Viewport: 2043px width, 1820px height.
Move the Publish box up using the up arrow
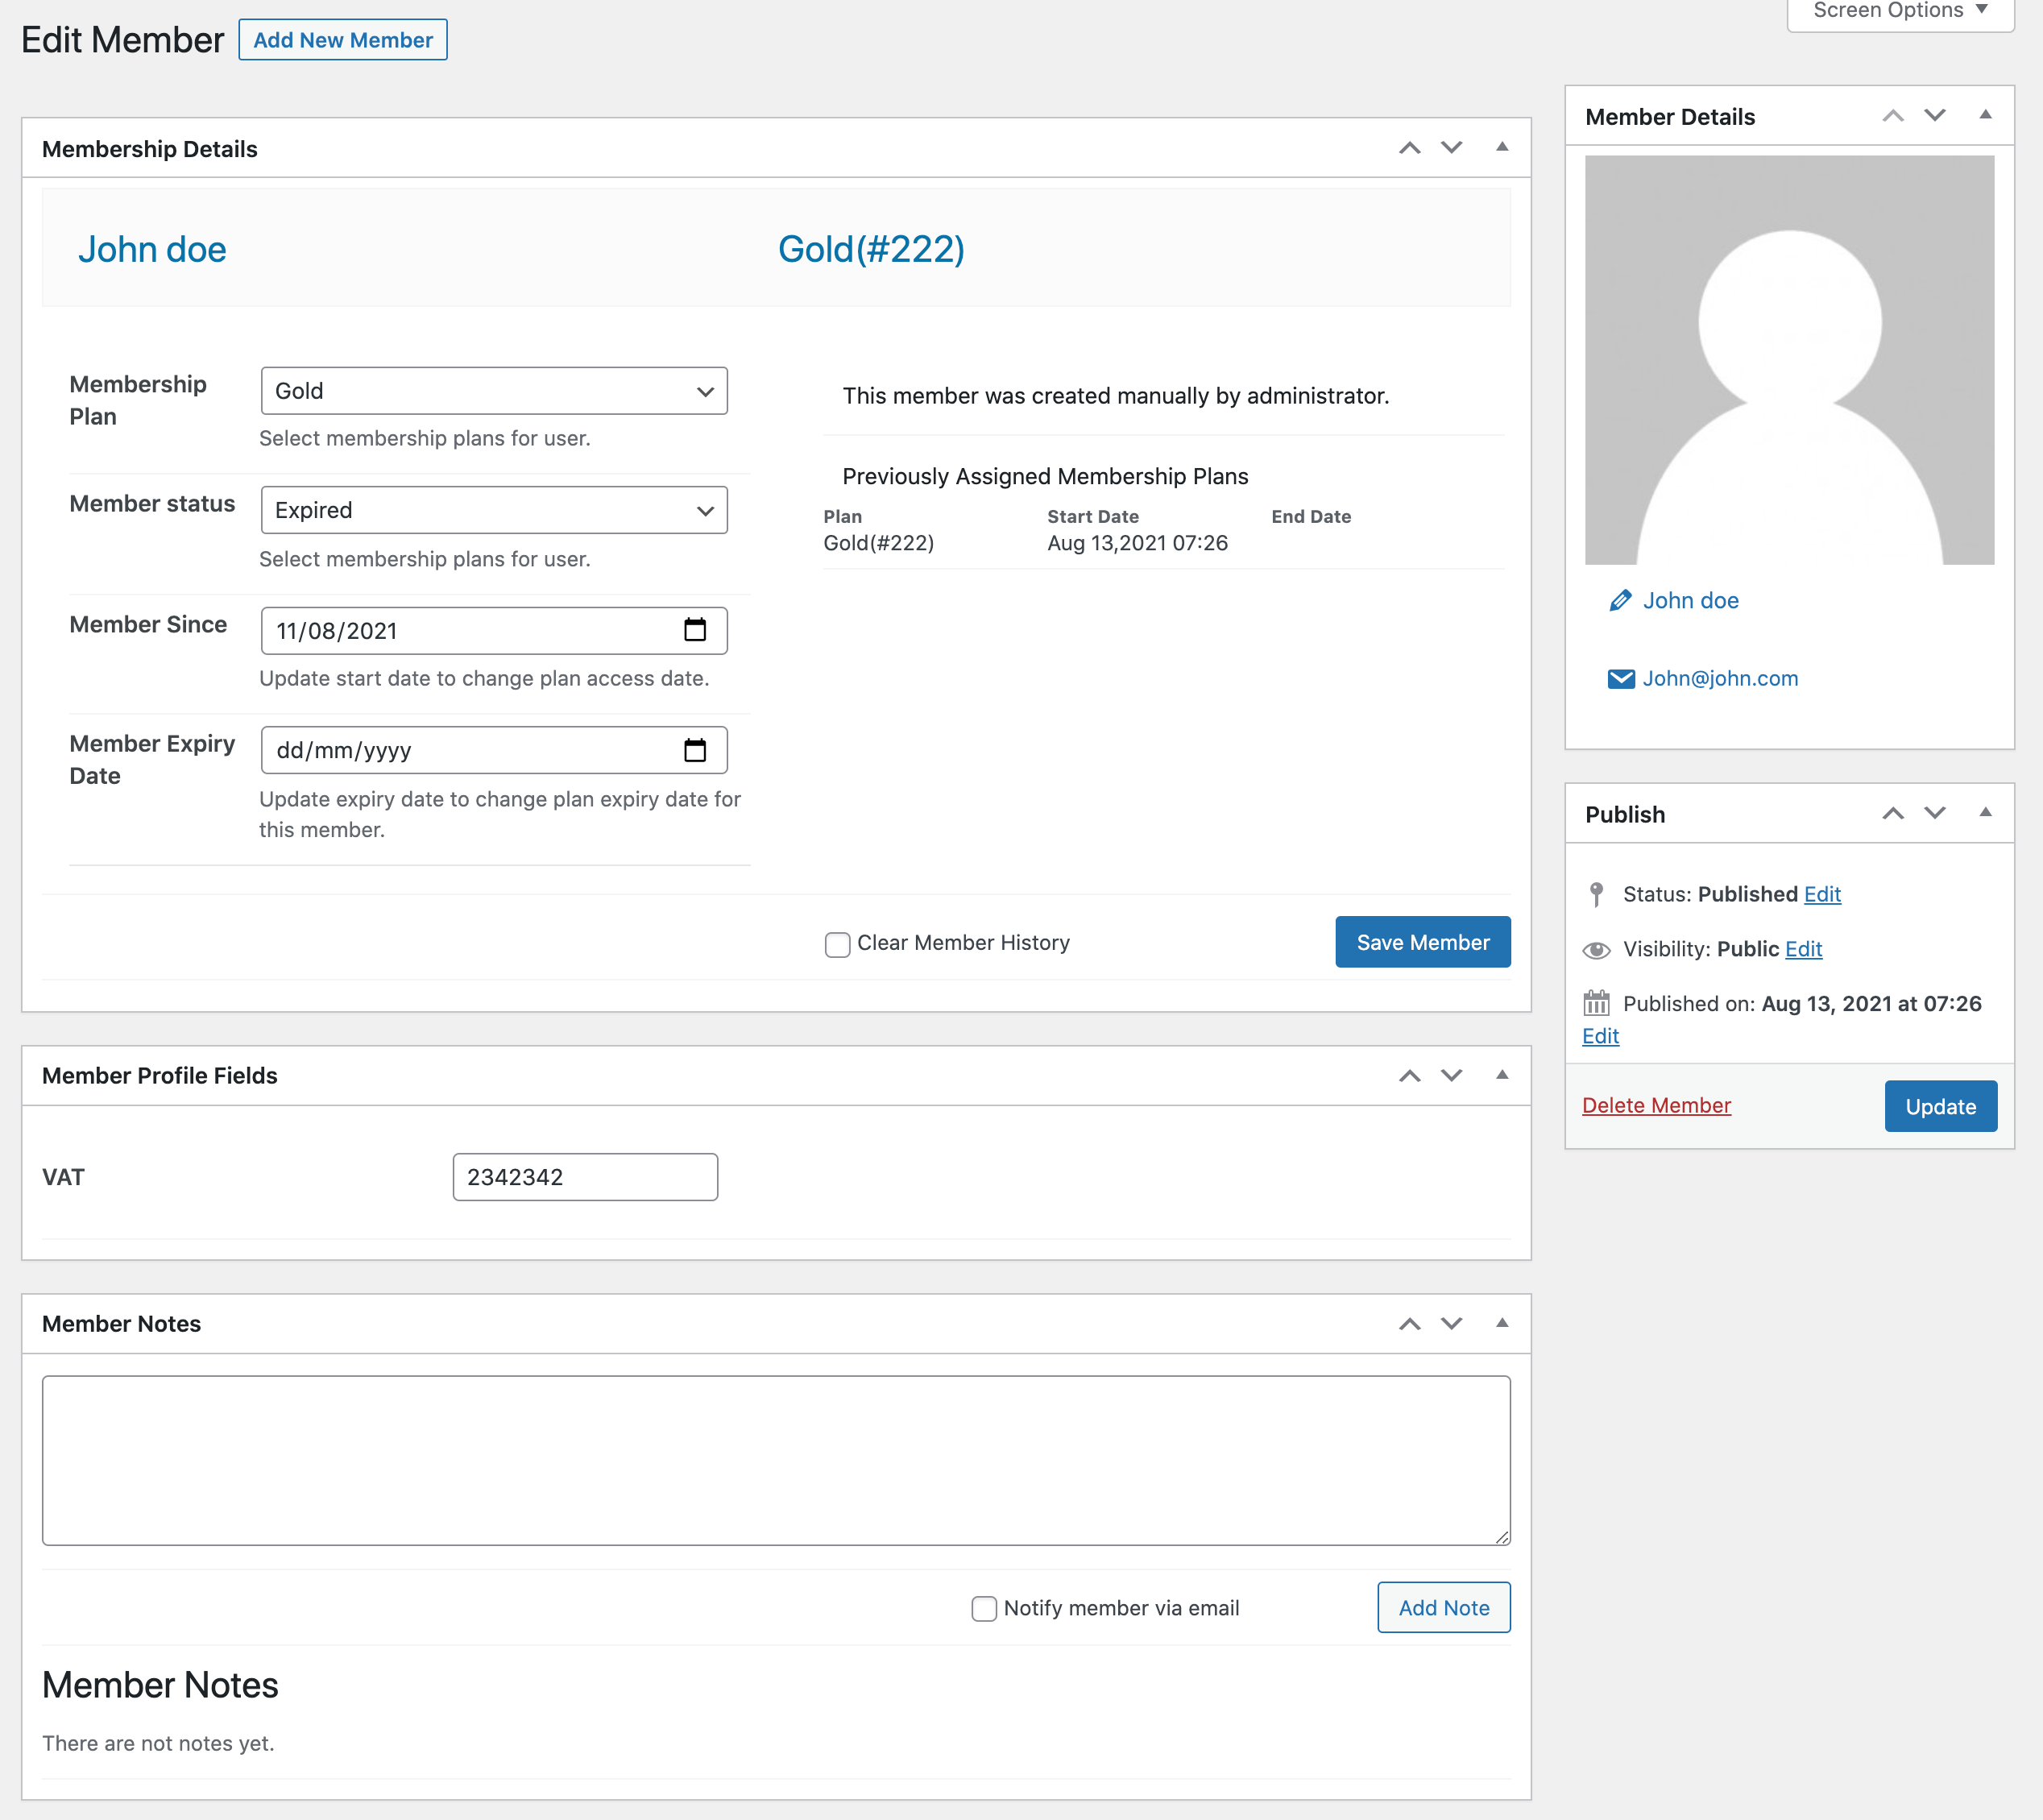pyautogui.click(x=1892, y=813)
